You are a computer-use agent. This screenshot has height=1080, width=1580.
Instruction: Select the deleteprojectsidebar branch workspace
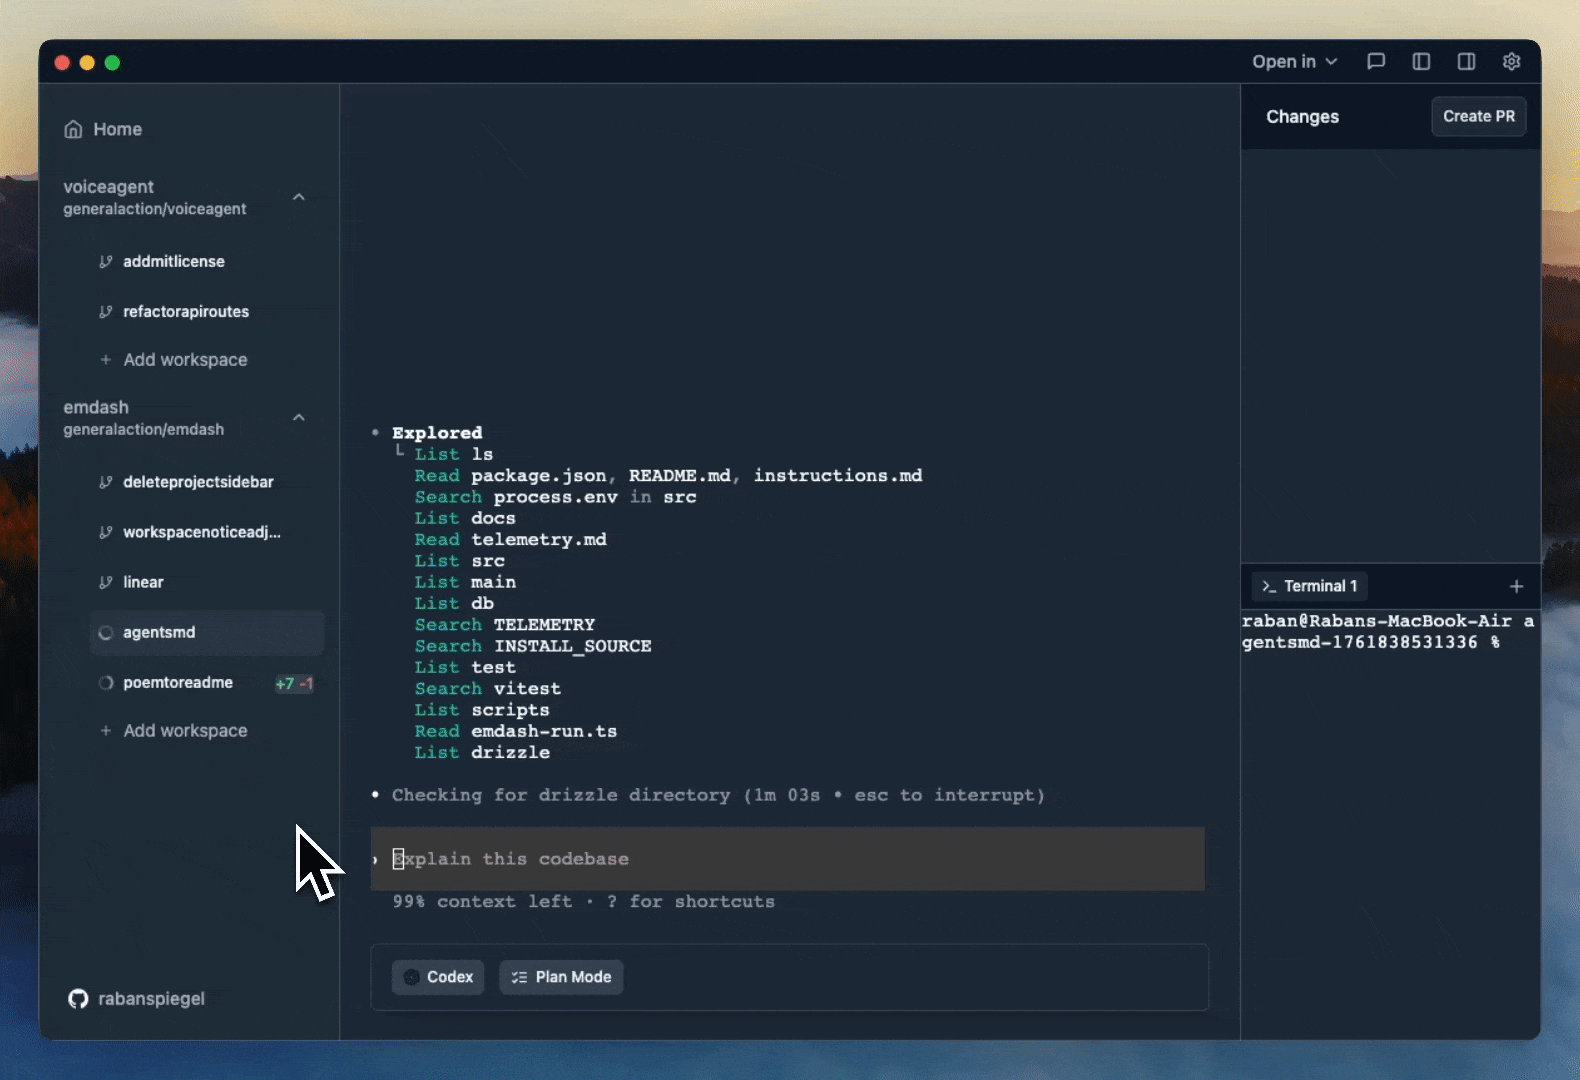click(x=197, y=482)
